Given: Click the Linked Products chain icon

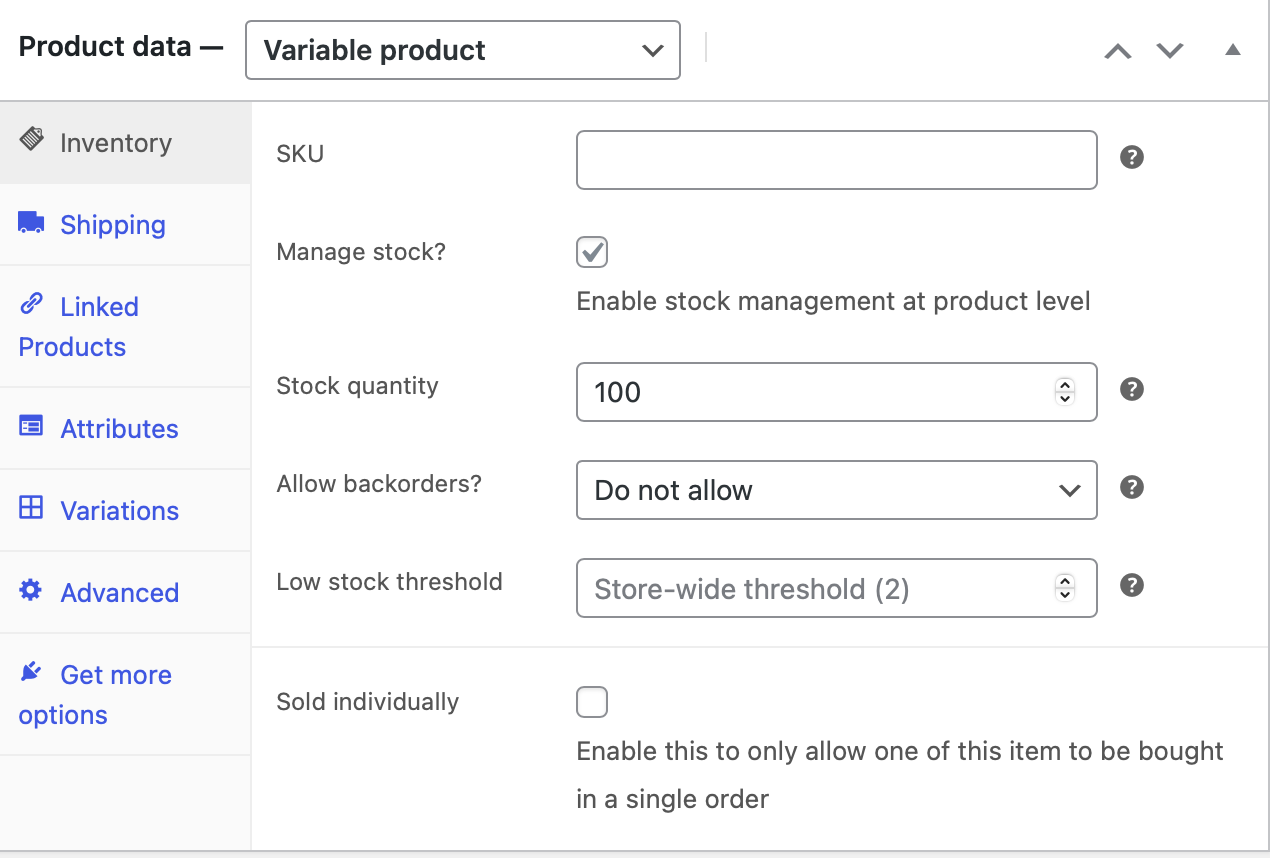Looking at the screenshot, I should [32, 303].
